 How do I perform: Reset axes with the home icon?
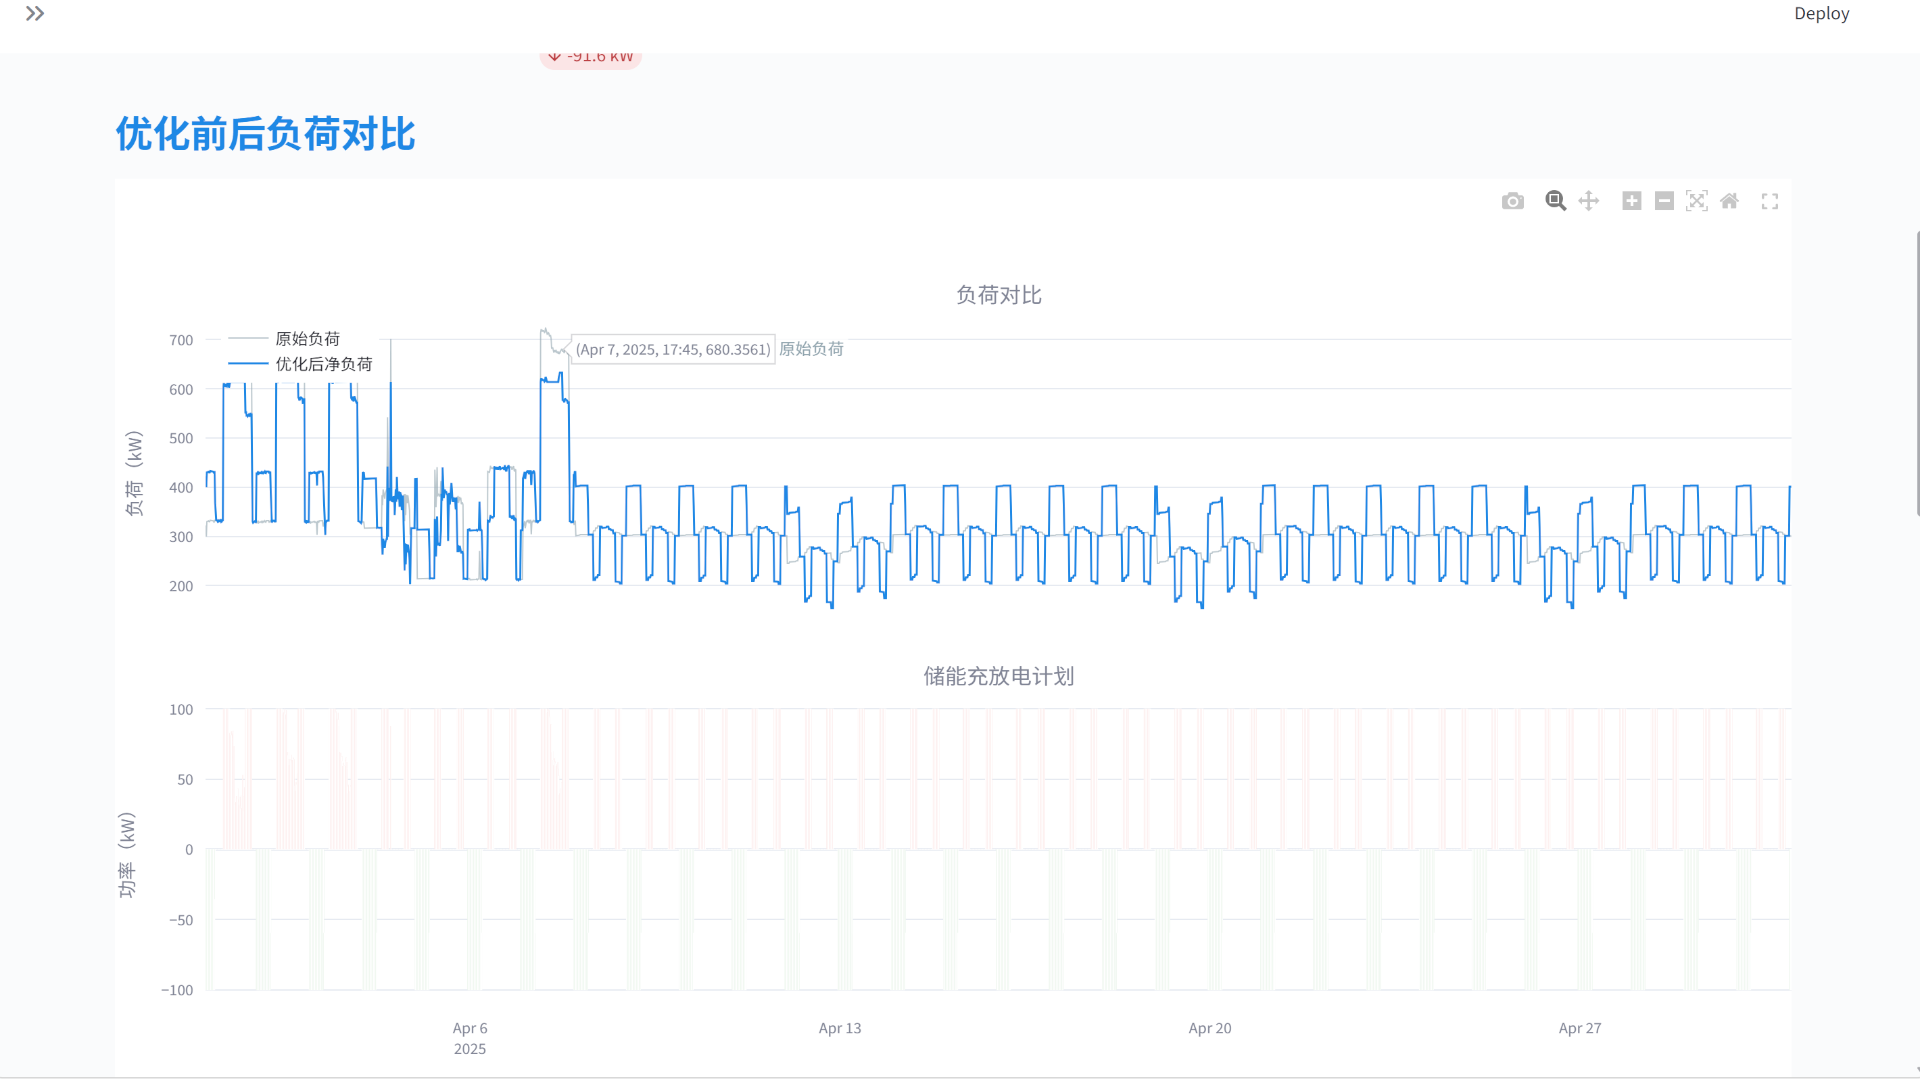(x=1730, y=201)
